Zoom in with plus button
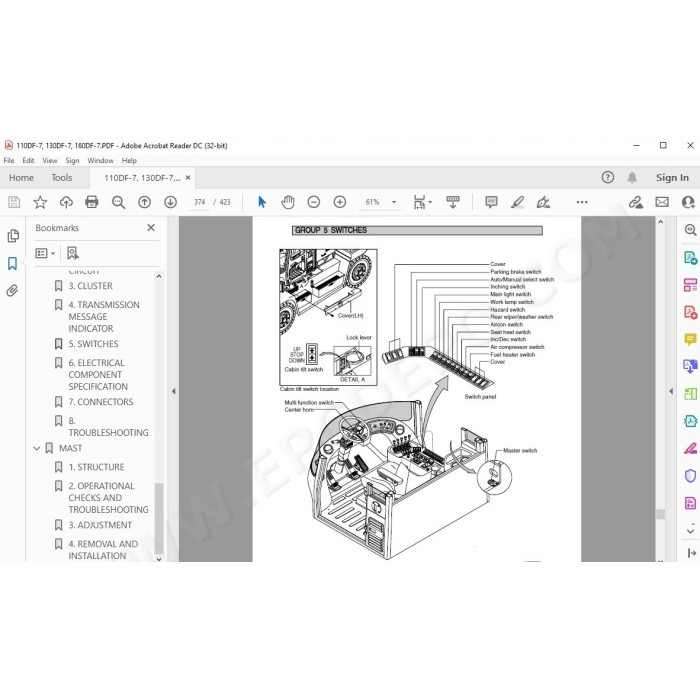The image size is (700, 700). 340,202
